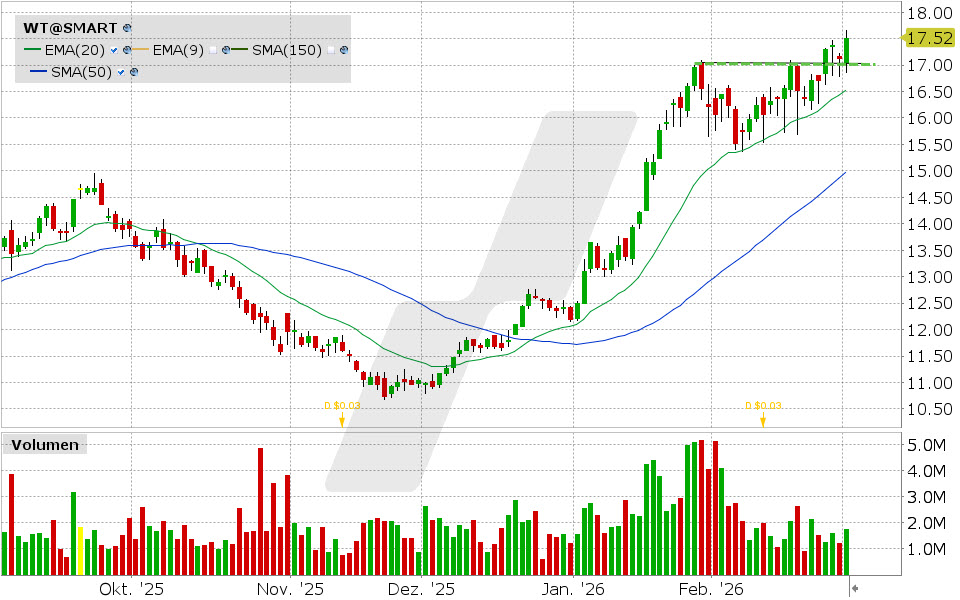Open WT@SMART chart settings gear

click(x=127, y=28)
